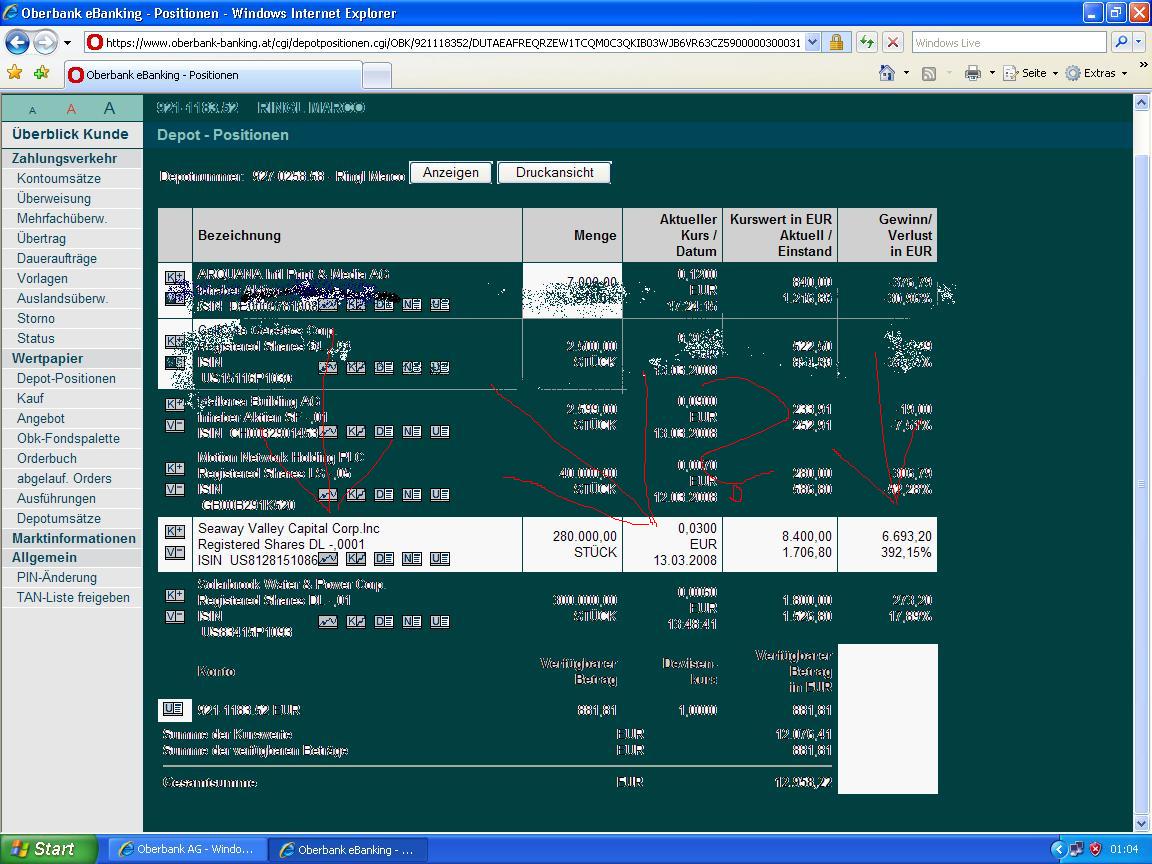Open TAN-Liste freigeben link
The height and width of the screenshot is (864, 1152).
pos(73,598)
